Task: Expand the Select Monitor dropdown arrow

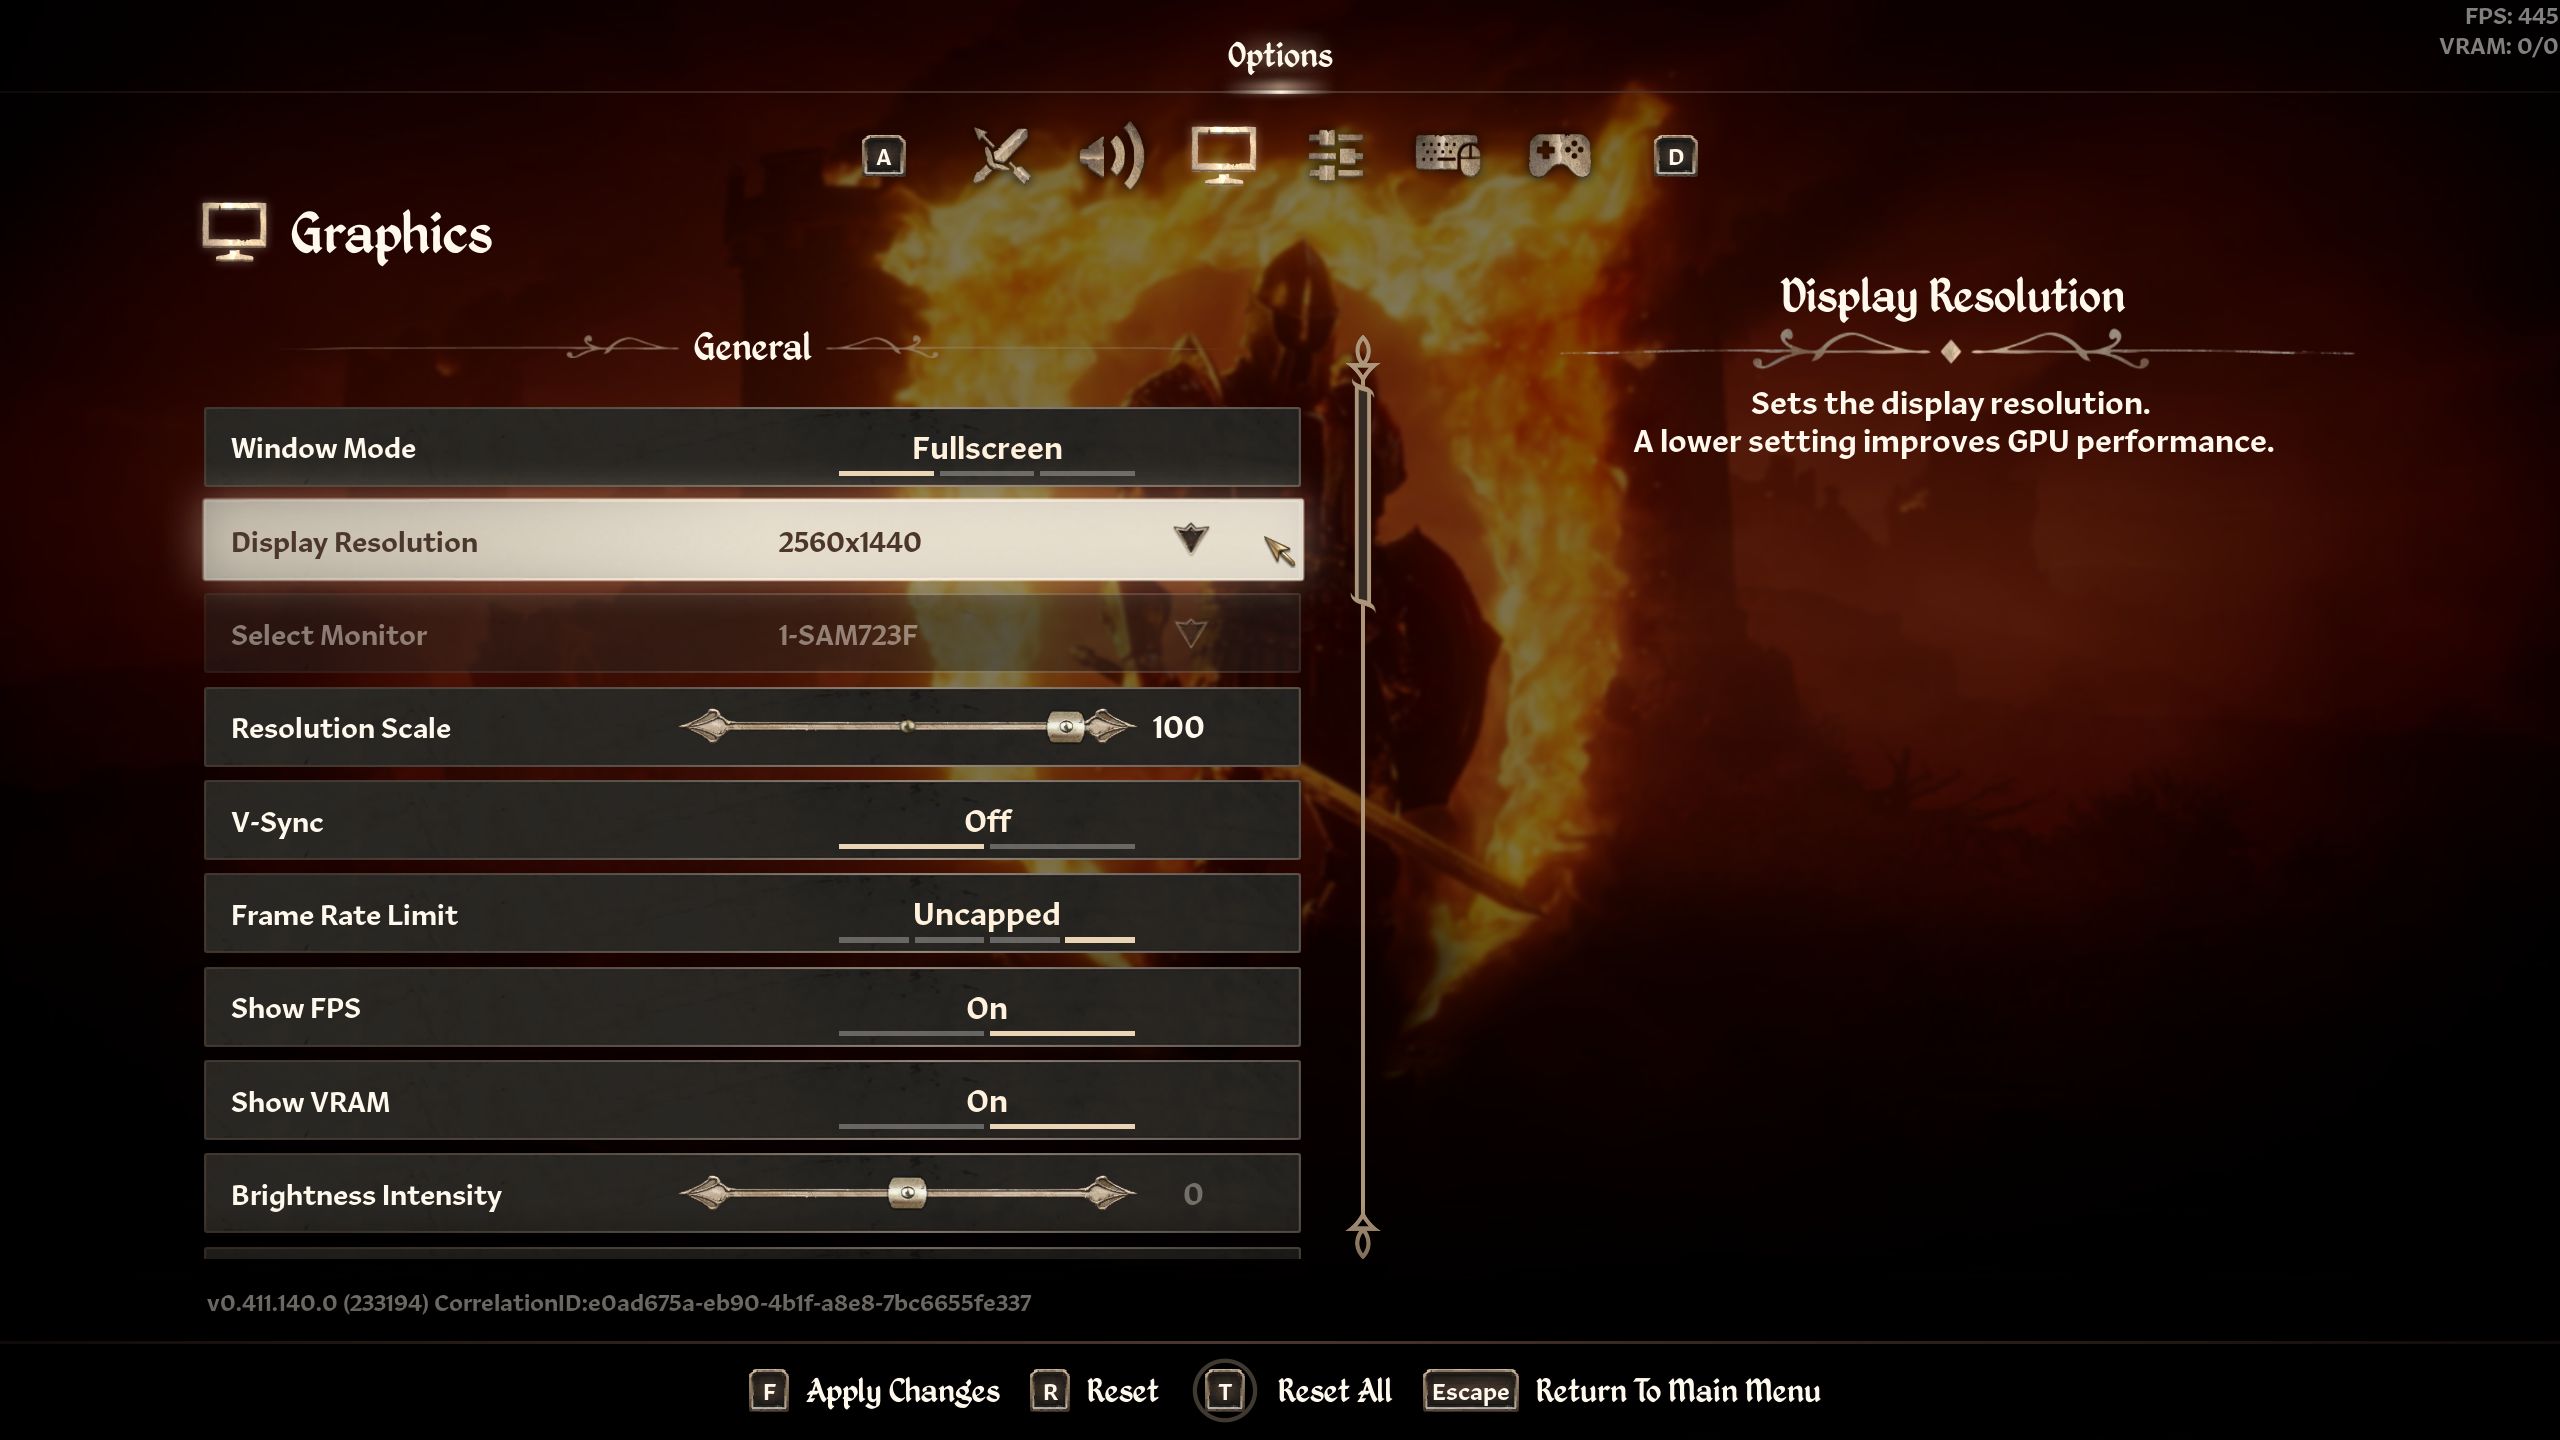Action: tap(1190, 633)
